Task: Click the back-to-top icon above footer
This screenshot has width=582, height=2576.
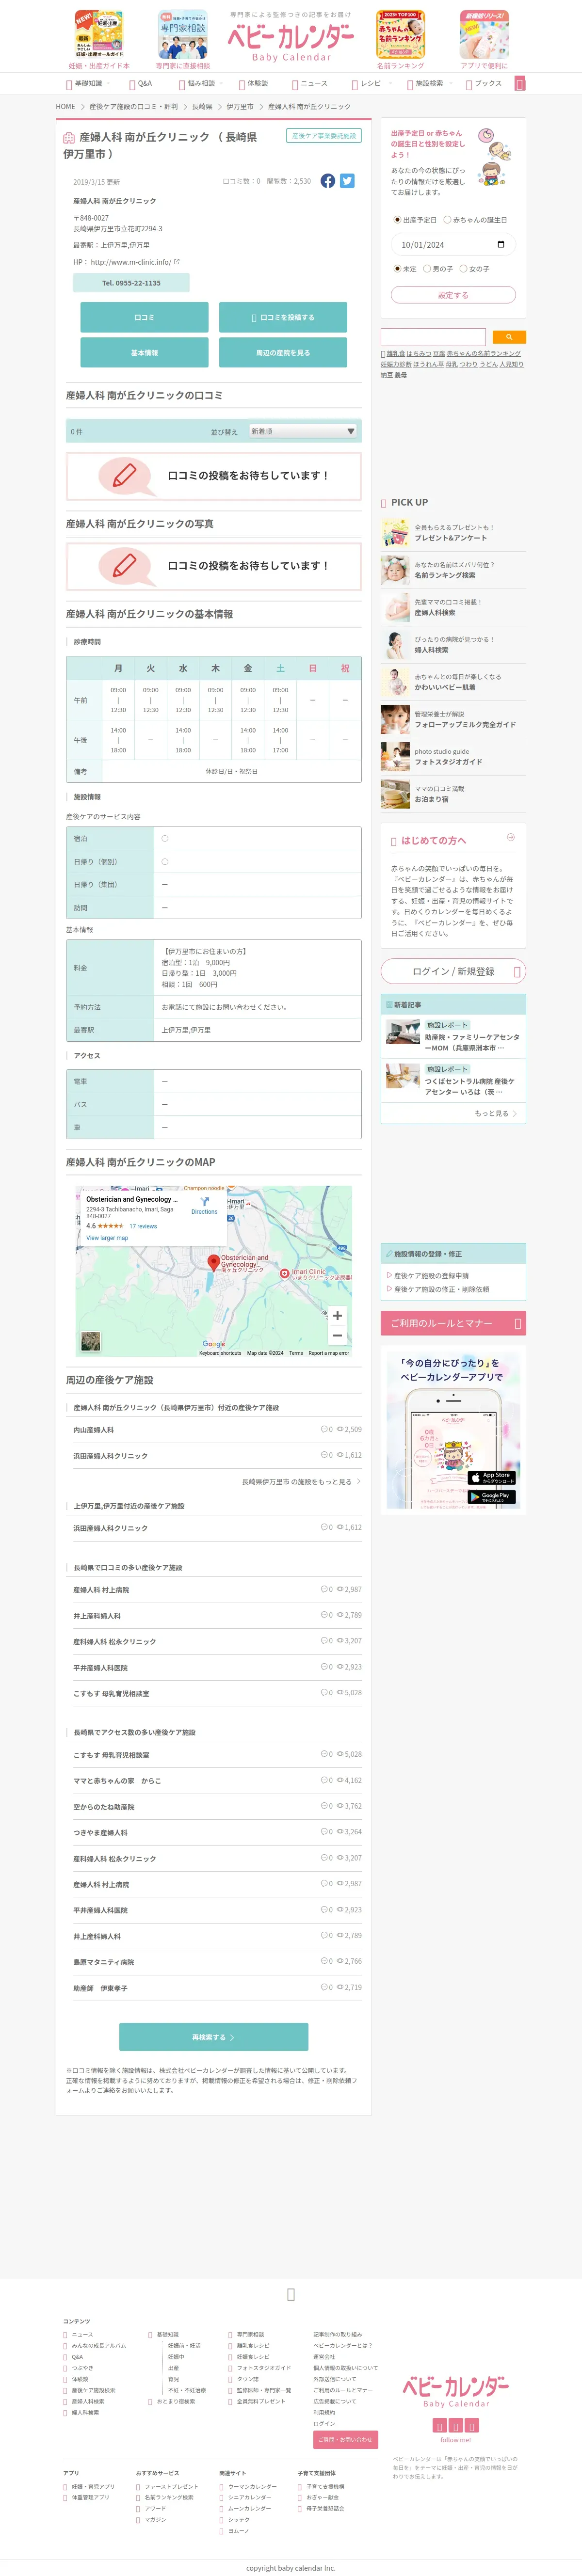Action: (291, 2294)
